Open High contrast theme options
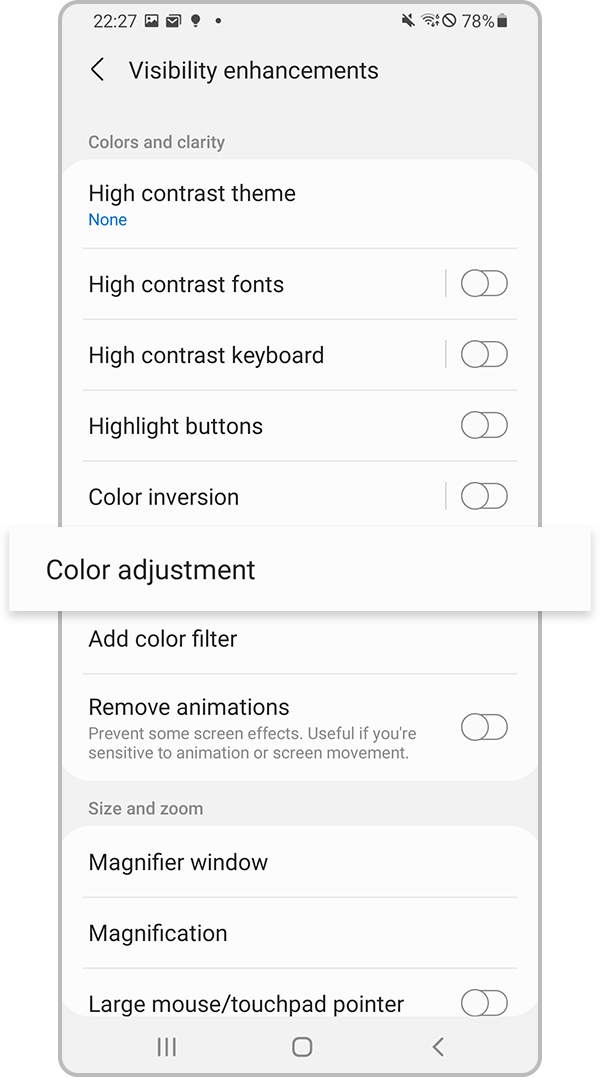600x1077 pixels. (192, 204)
